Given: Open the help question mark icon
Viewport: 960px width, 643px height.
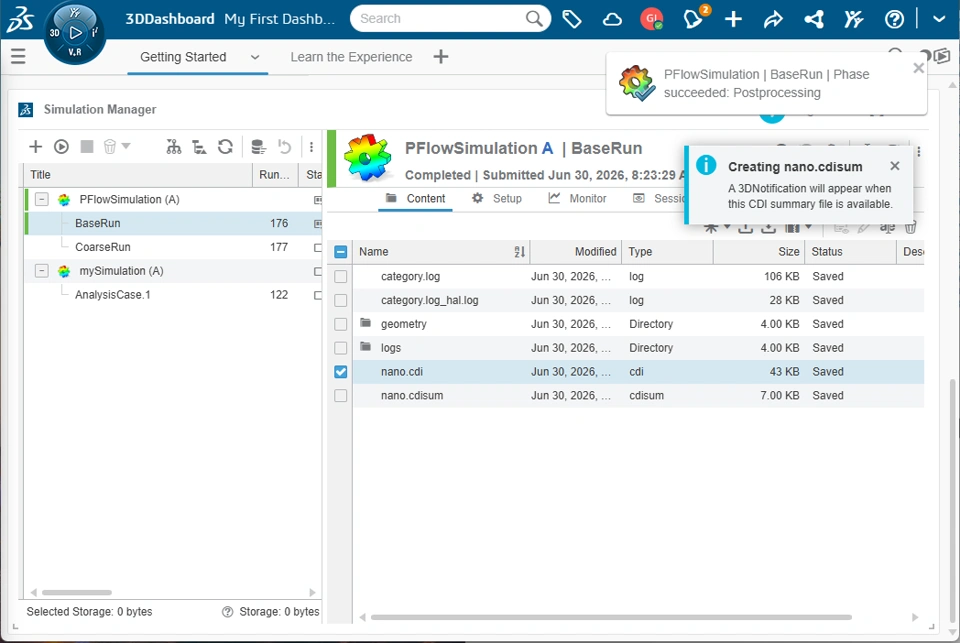Looking at the screenshot, I should pos(894,19).
